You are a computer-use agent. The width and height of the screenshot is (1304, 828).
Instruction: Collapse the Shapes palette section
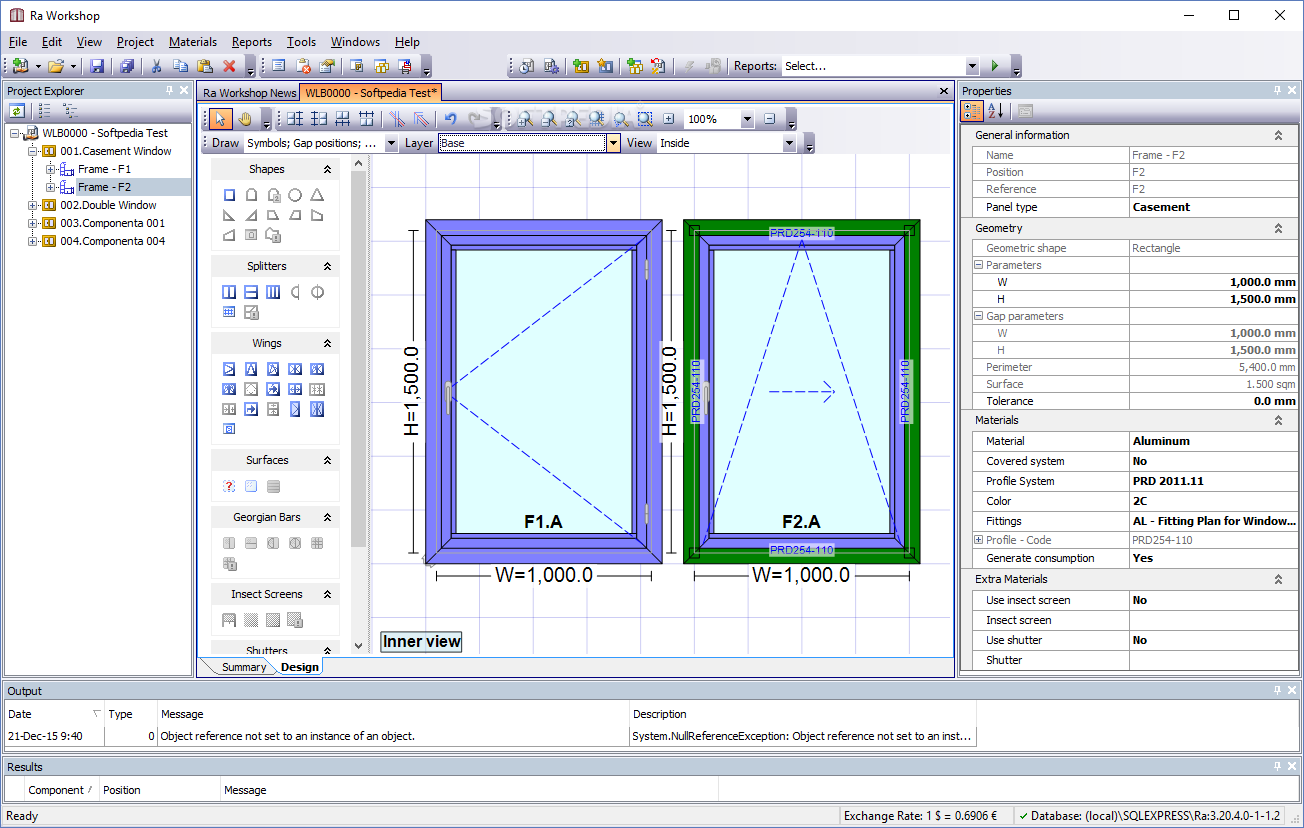tap(327, 170)
